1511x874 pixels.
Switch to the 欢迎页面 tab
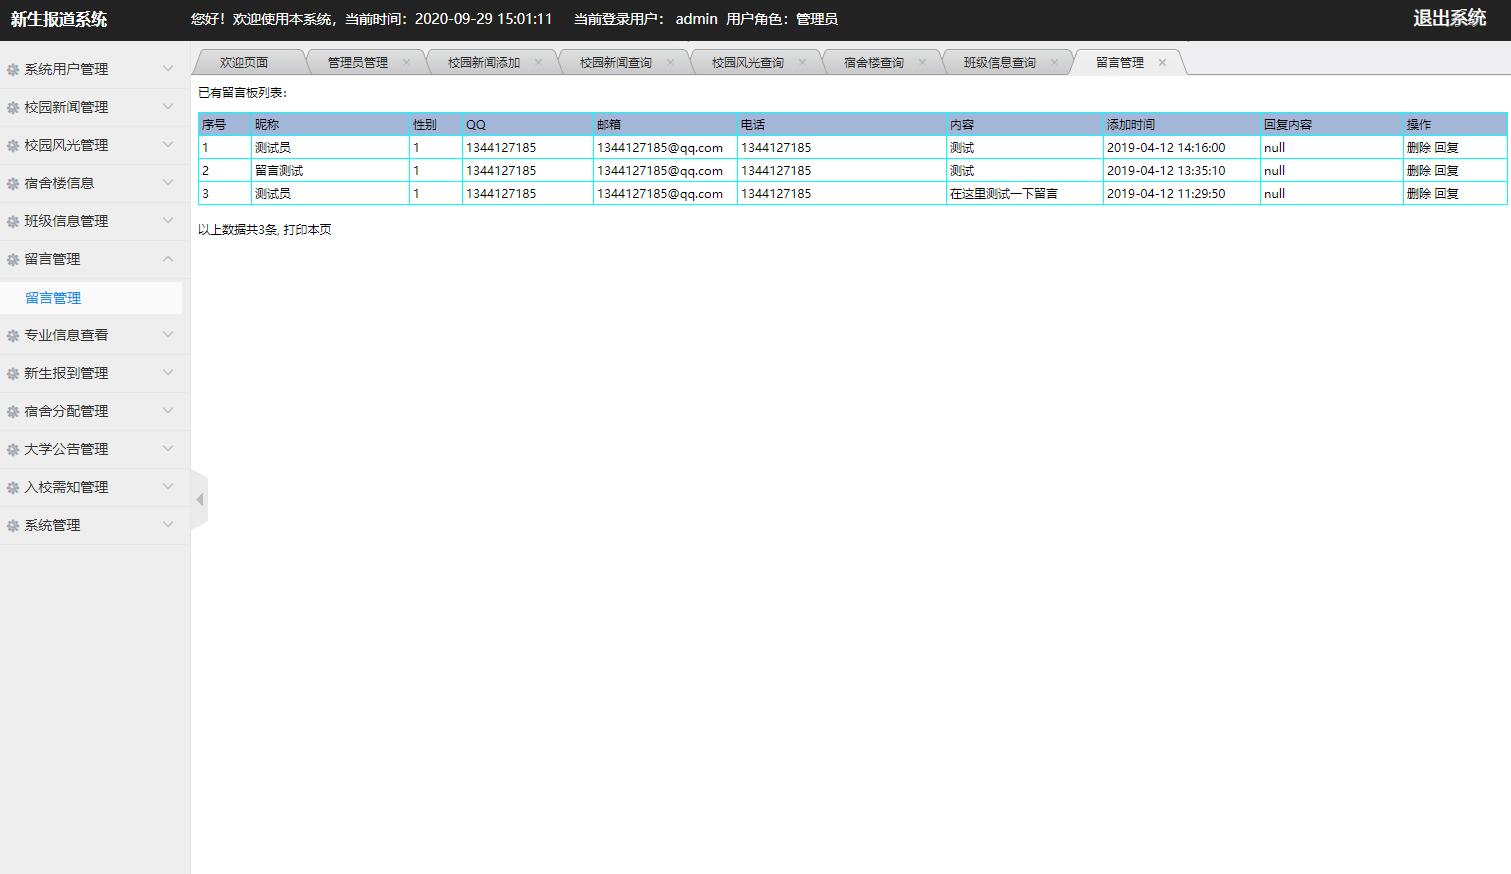244,61
